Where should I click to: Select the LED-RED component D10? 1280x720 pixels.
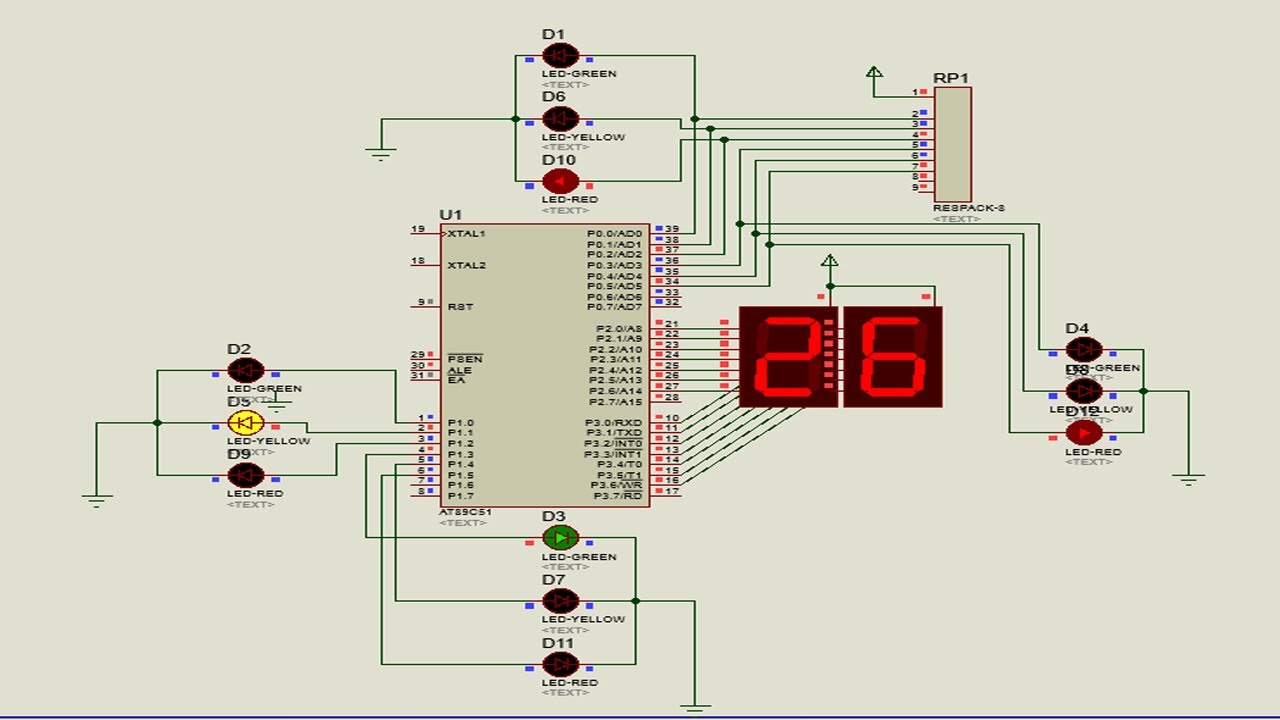pyautogui.click(x=560, y=181)
